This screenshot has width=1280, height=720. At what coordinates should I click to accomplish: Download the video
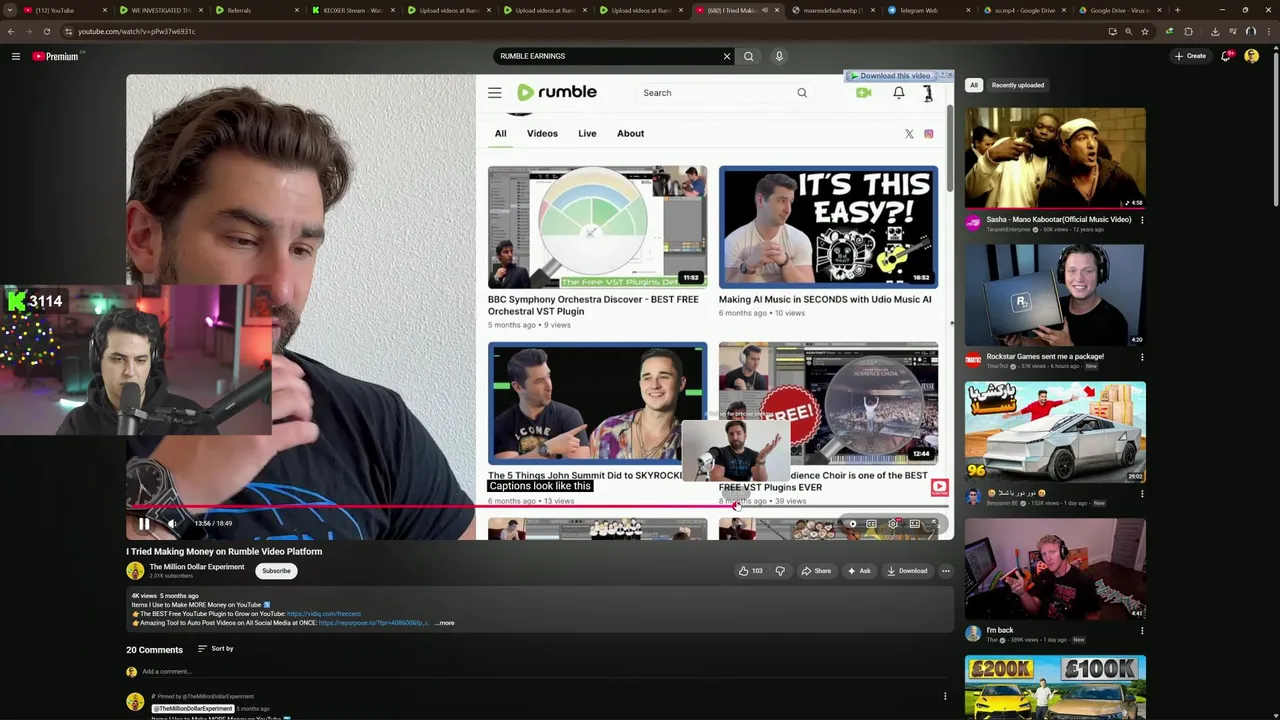tap(907, 571)
